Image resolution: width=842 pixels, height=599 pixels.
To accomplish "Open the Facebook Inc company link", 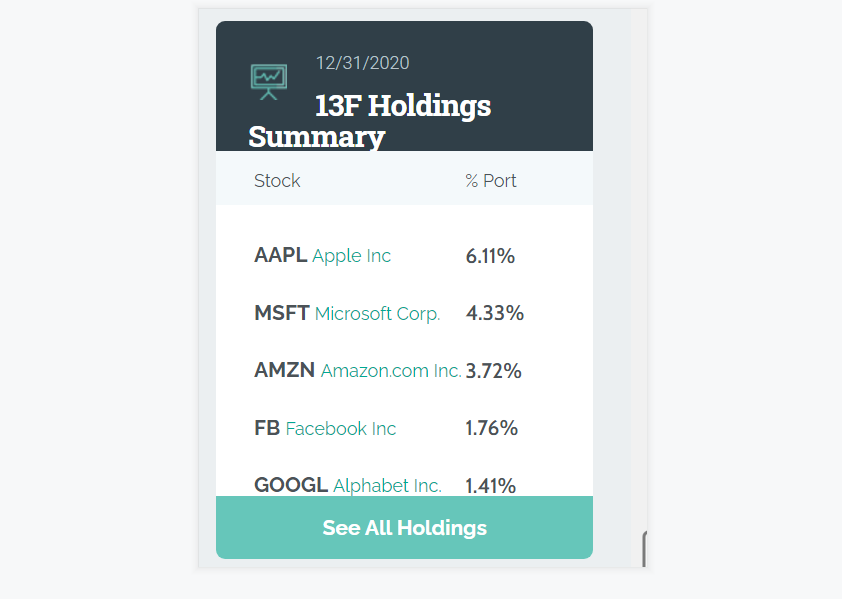I will [341, 429].
